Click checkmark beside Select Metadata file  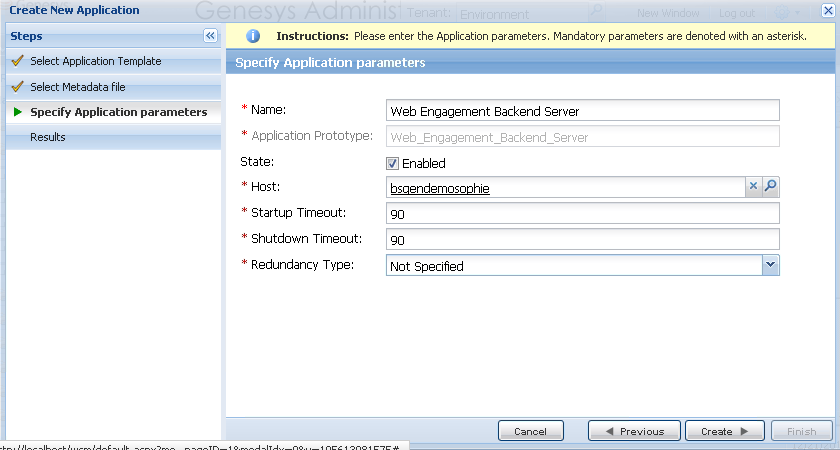pyautogui.click(x=17, y=87)
